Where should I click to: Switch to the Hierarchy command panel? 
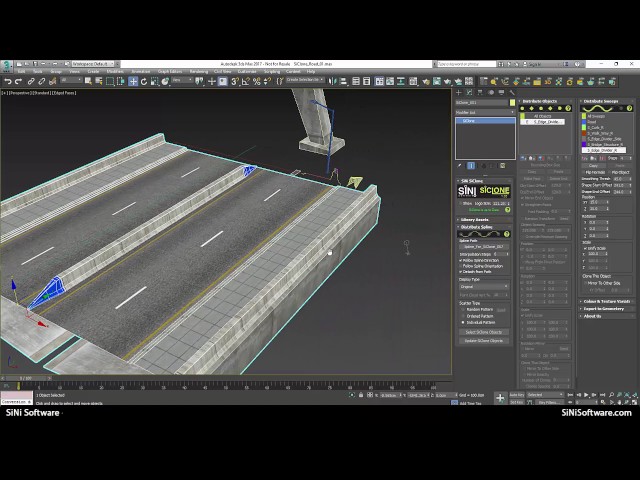tap(480, 93)
